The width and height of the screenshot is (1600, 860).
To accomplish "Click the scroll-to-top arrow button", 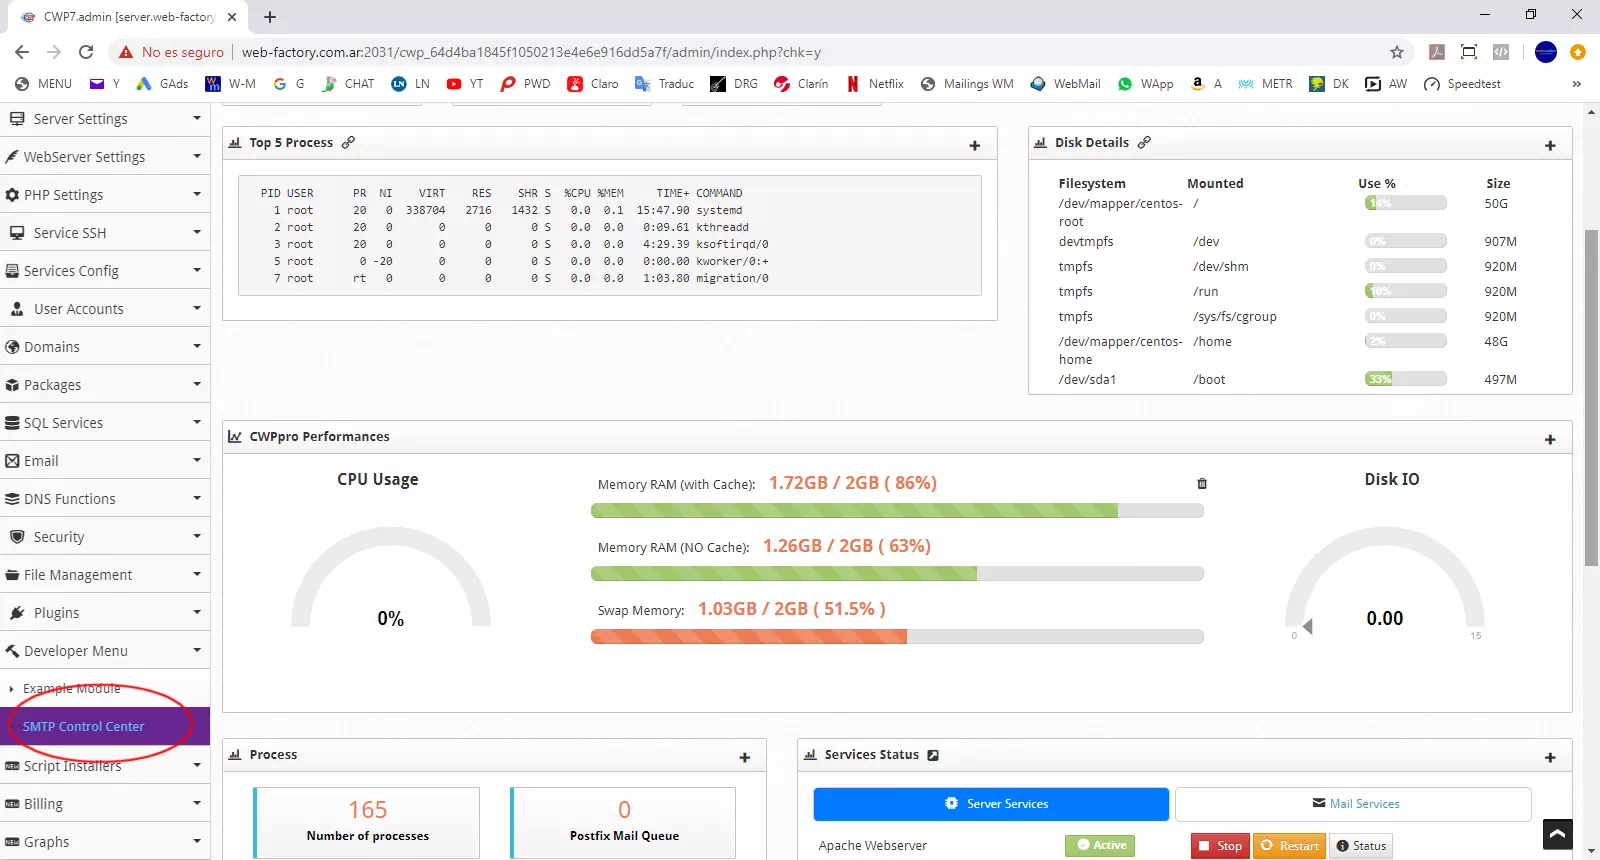I will pos(1557,833).
